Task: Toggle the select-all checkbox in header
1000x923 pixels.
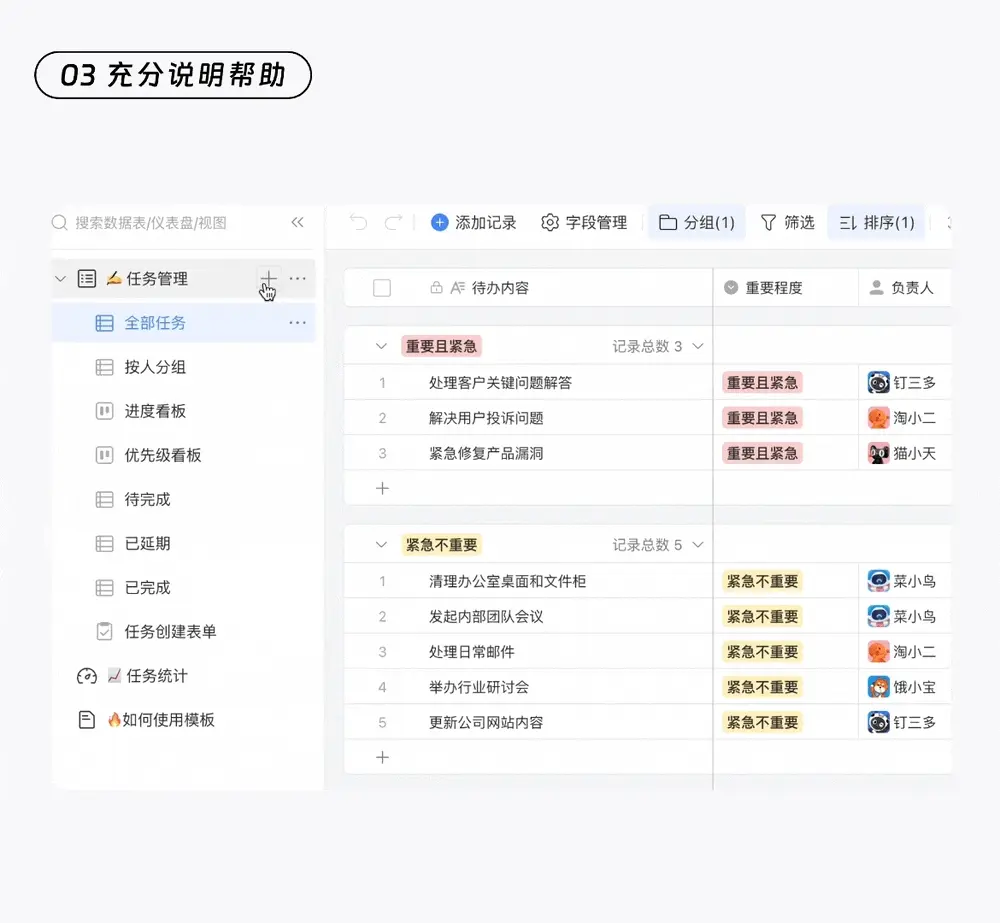Action: point(382,288)
